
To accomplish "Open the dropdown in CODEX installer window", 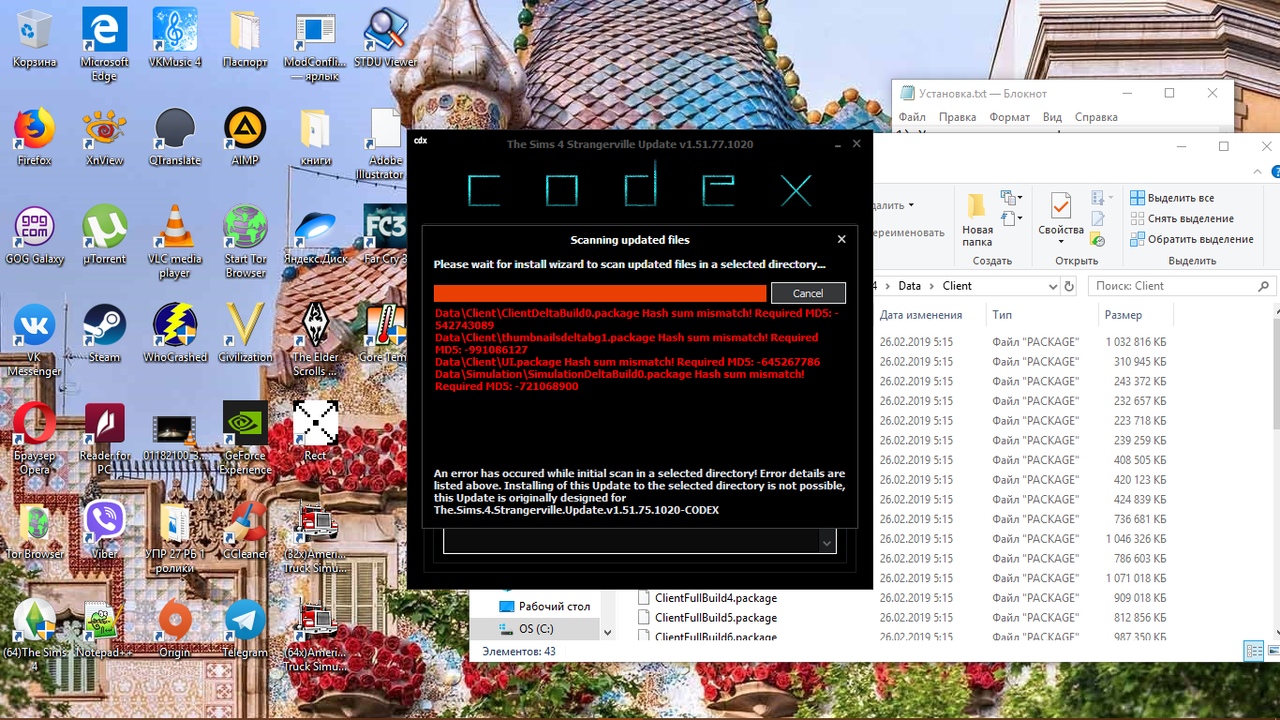I will [827, 542].
